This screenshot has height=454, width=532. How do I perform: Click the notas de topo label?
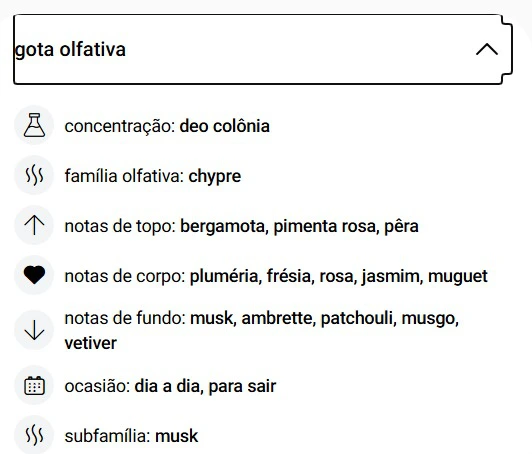coord(120,227)
